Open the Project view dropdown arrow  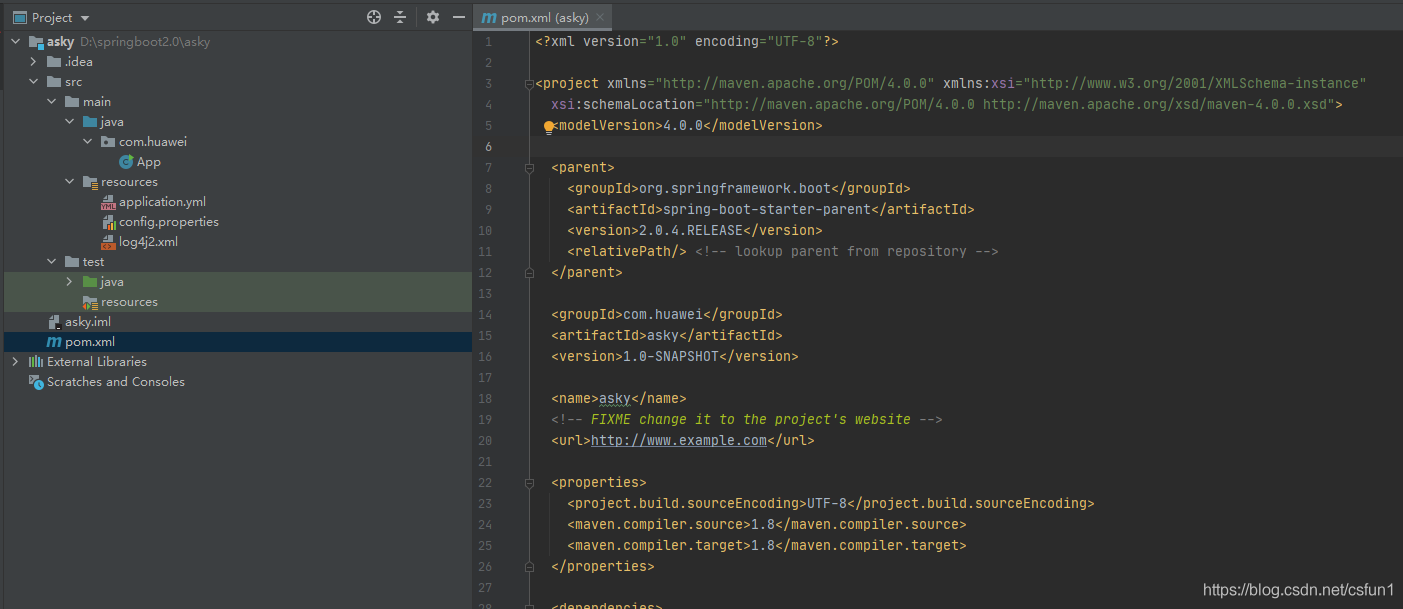click(x=84, y=18)
